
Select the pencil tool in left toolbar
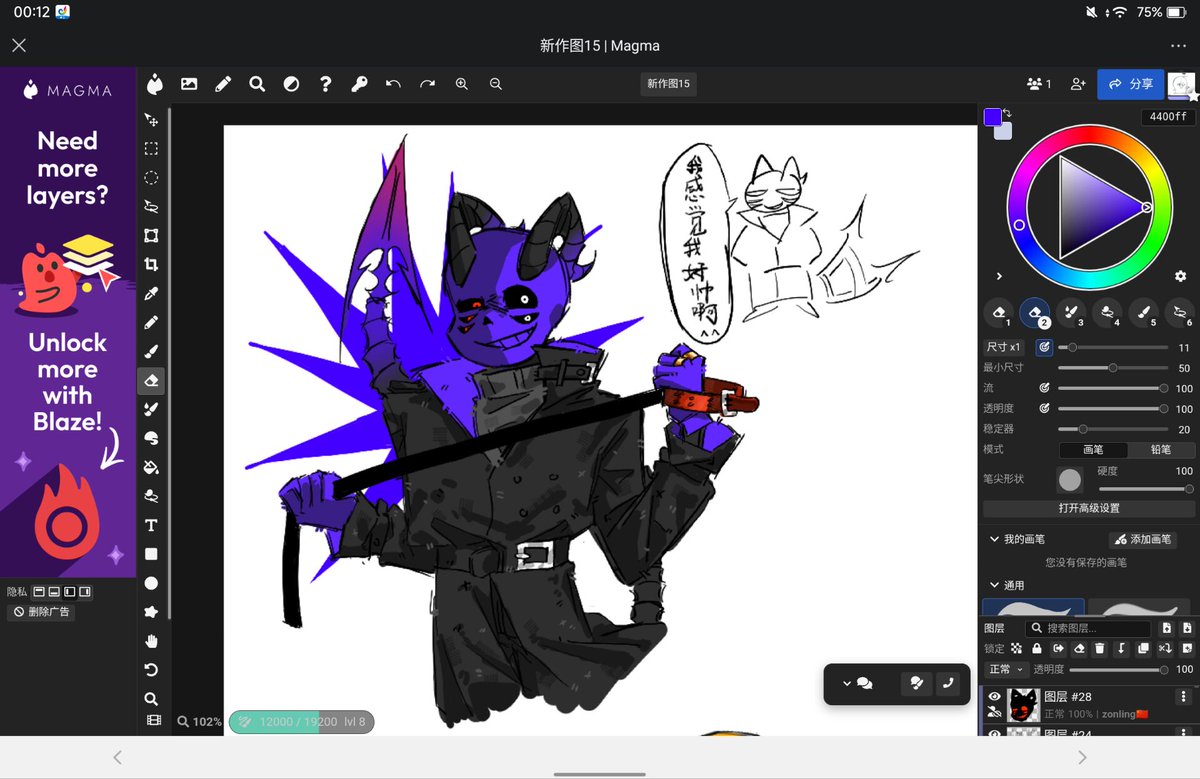coord(151,323)
